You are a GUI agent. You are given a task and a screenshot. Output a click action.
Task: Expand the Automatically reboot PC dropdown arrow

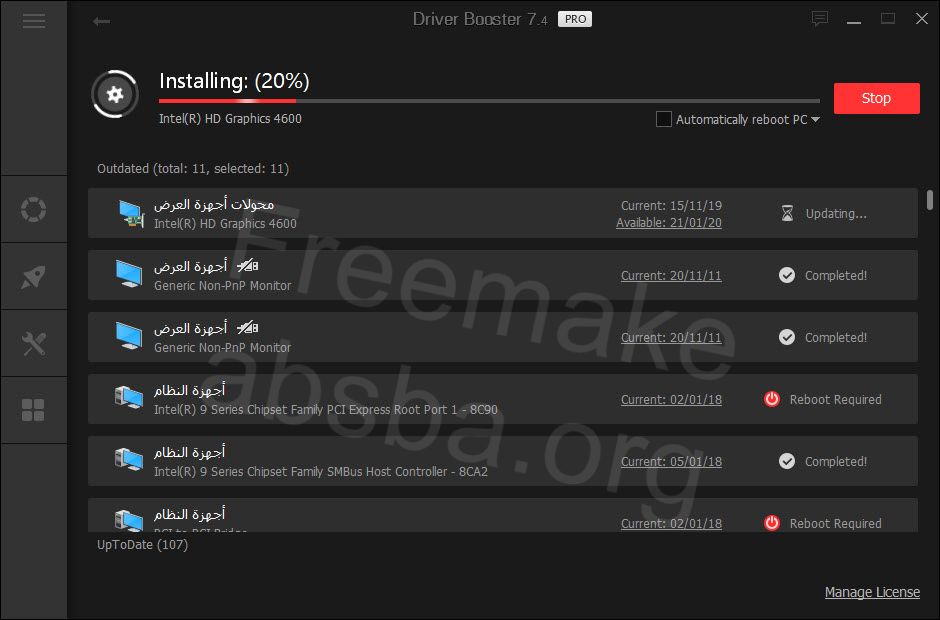tap(815, 119)
